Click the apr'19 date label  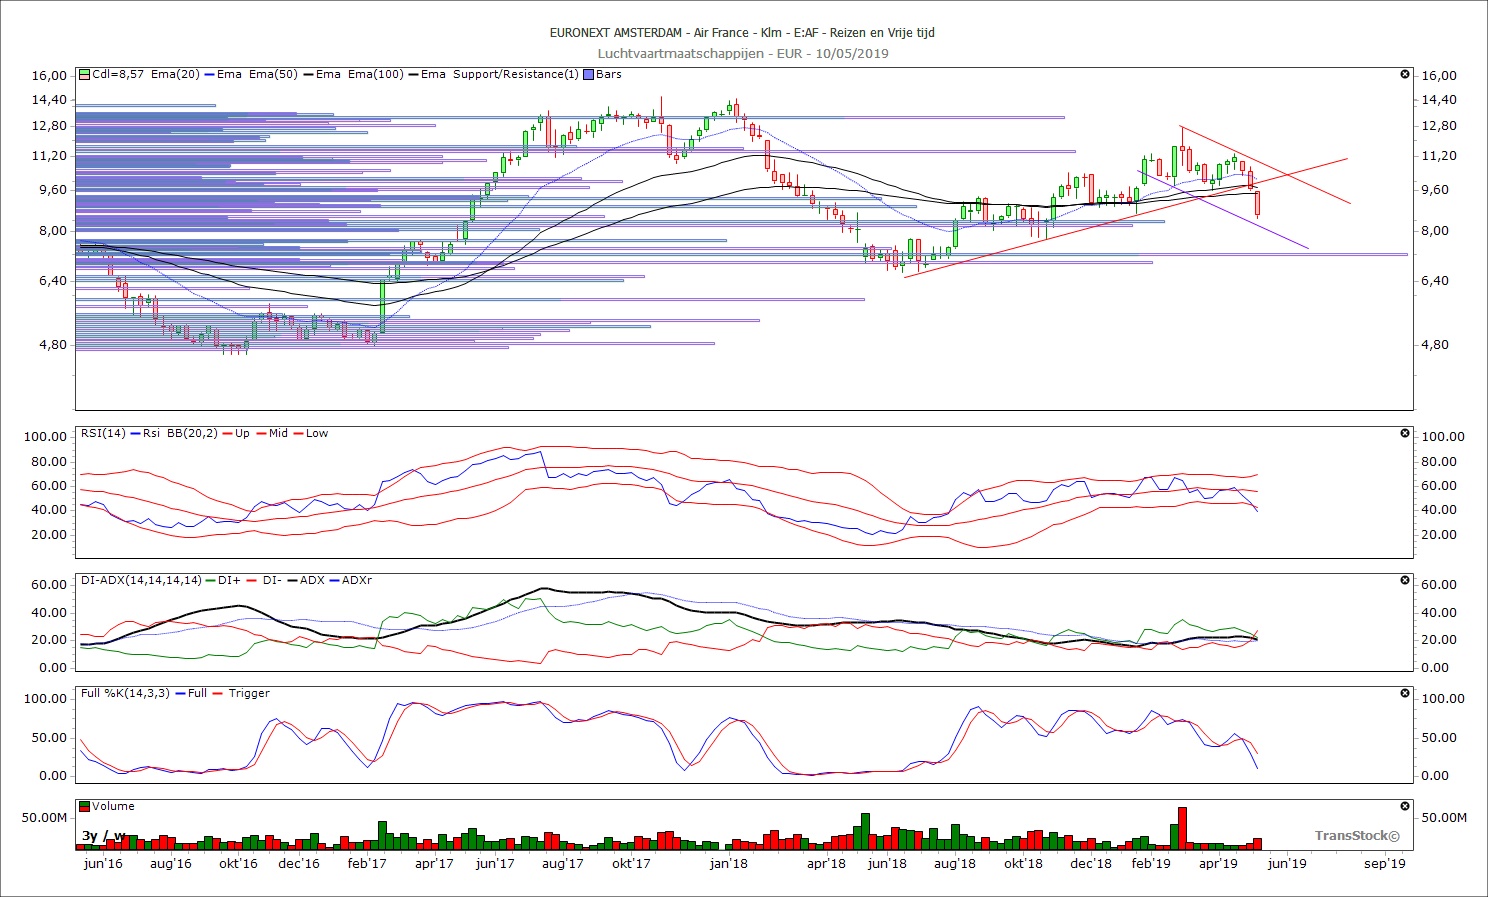pos(1218,863)
